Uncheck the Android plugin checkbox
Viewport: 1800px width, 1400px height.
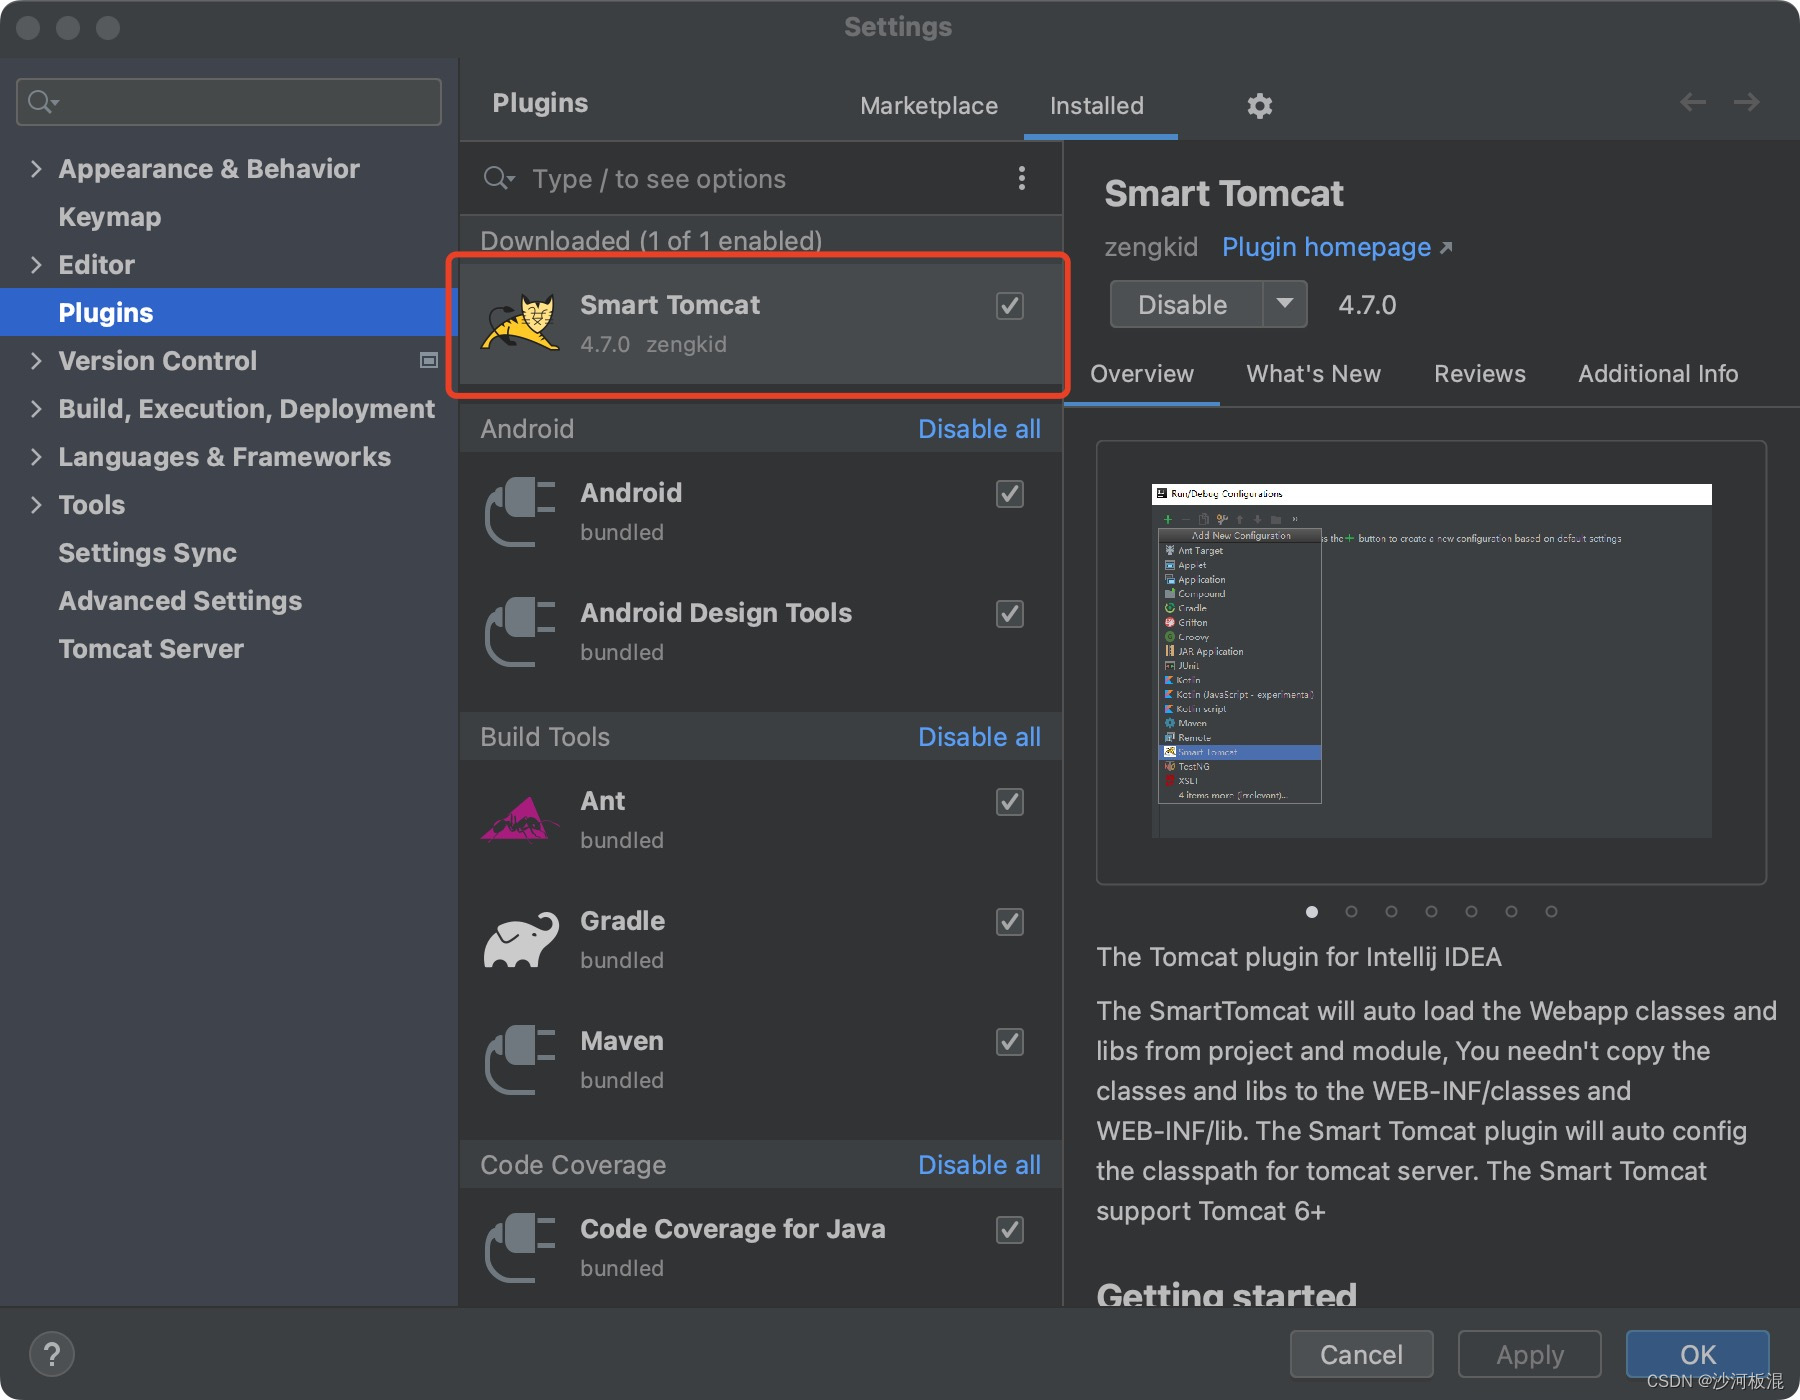tap(1010, 493)
